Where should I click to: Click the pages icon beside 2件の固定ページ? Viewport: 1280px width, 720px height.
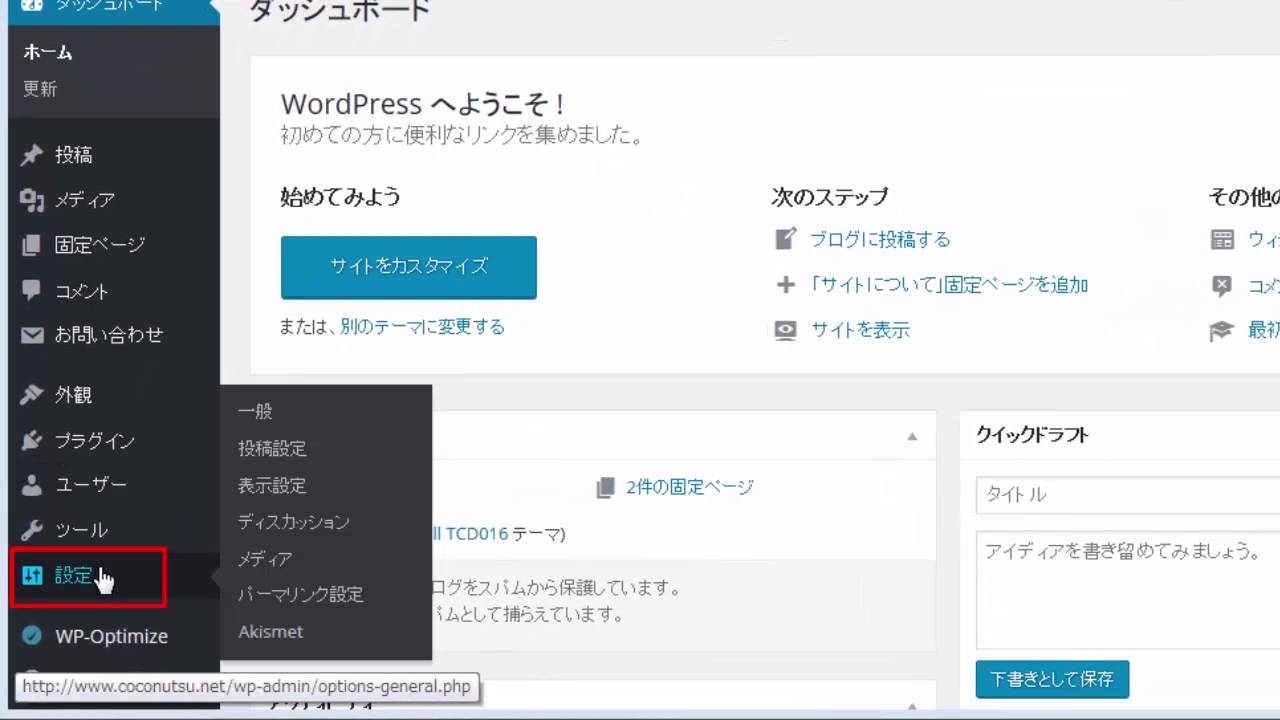(605, 488)
